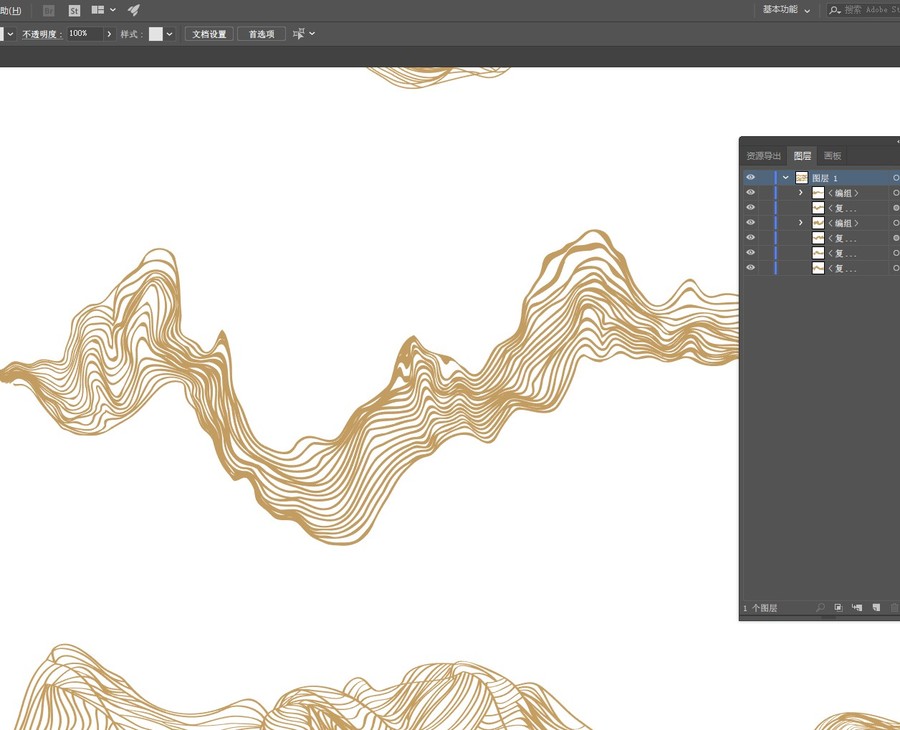
Task: Open the 不透明度 opacity panel link
Action: point(42,34)
